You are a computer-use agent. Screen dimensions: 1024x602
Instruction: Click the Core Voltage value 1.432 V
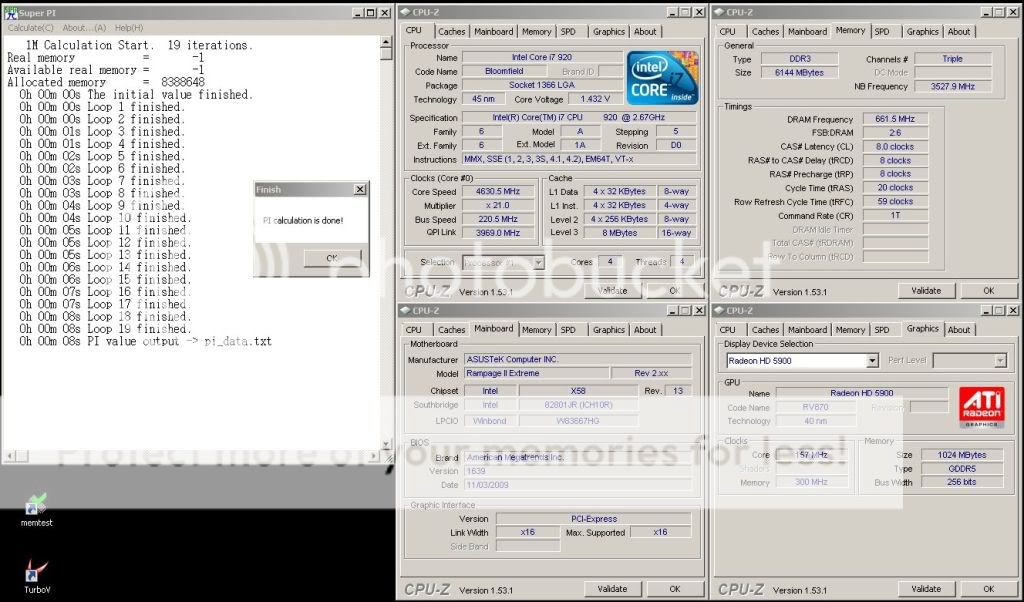coord(595,99)
